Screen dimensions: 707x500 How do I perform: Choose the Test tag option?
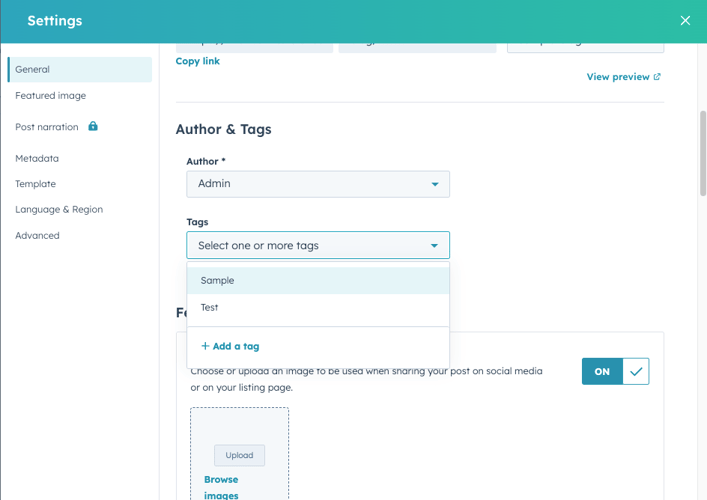pyautogui.click(x=318, y=307)
